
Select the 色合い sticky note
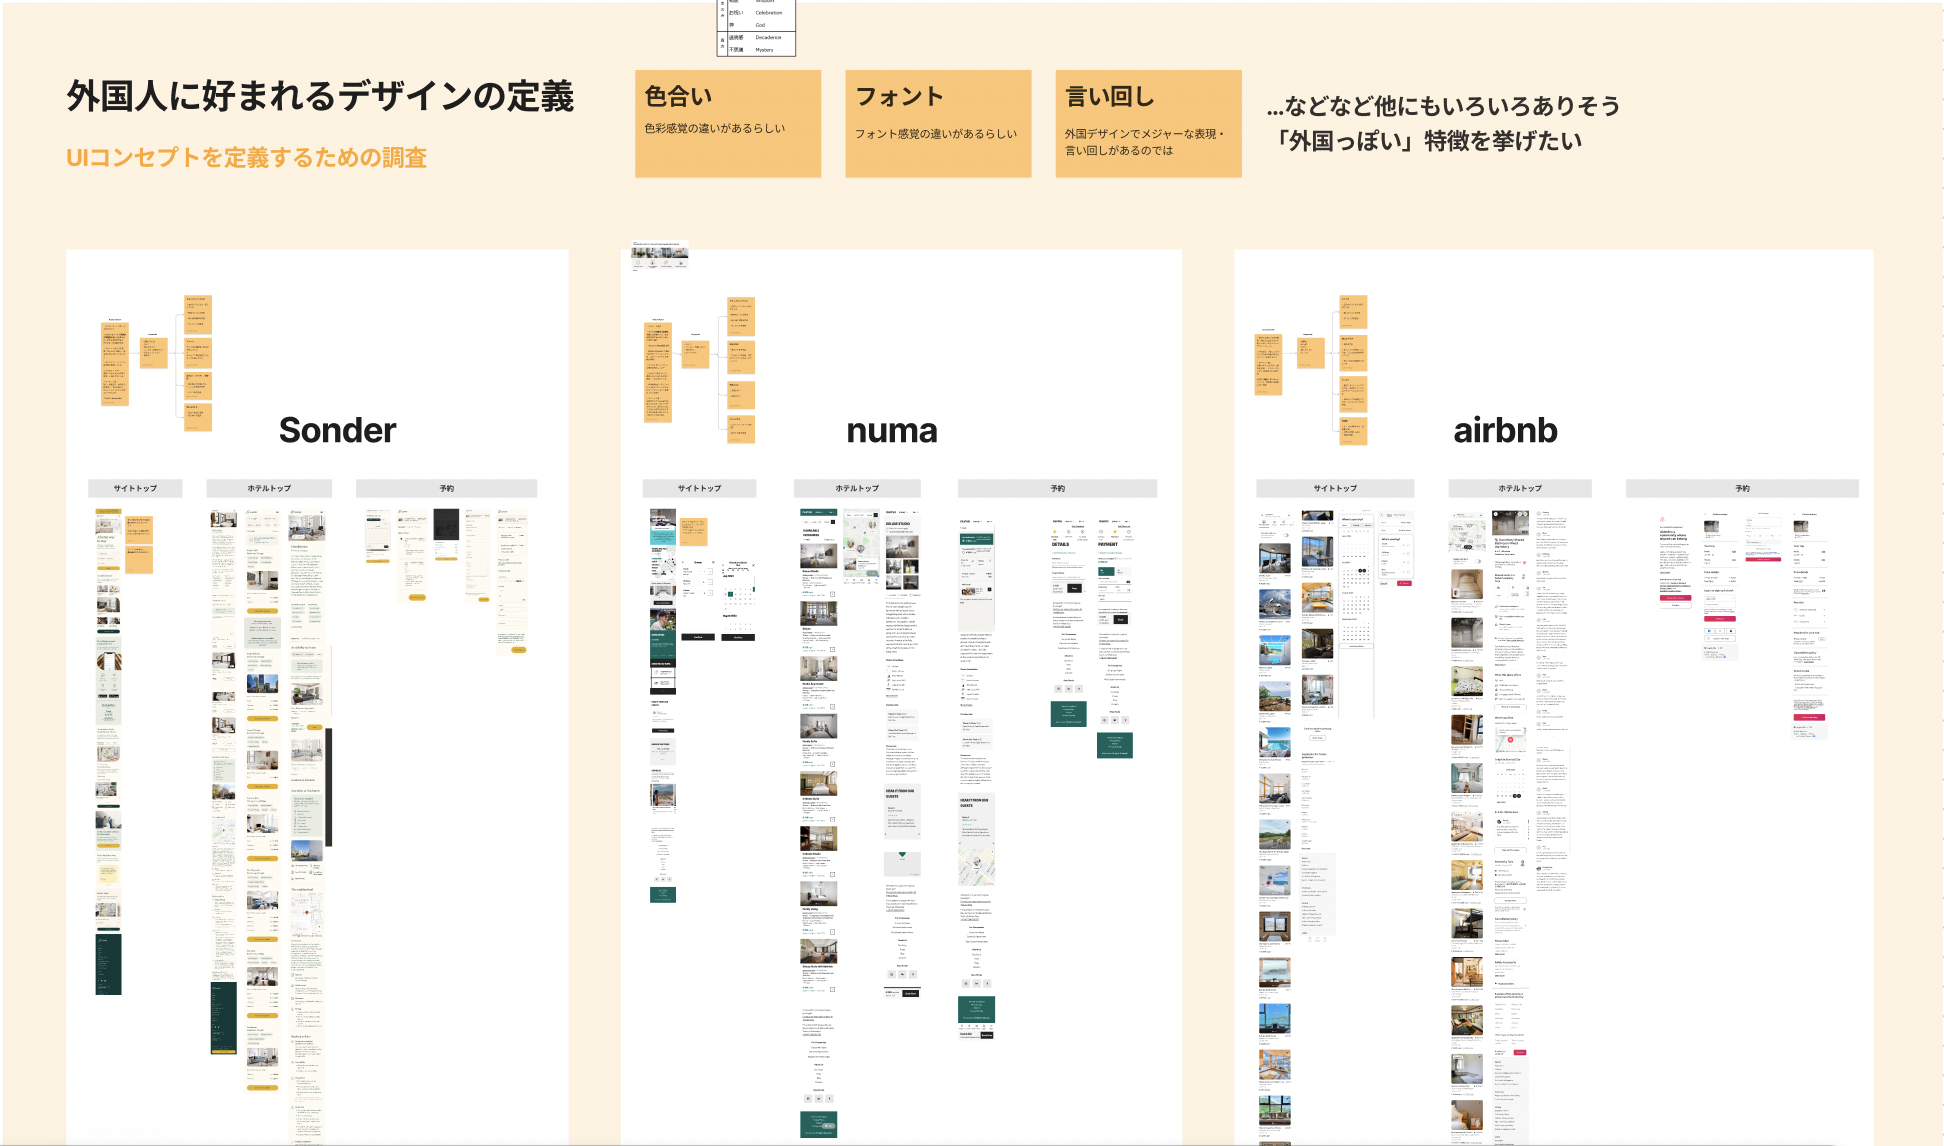coord(728,123)
